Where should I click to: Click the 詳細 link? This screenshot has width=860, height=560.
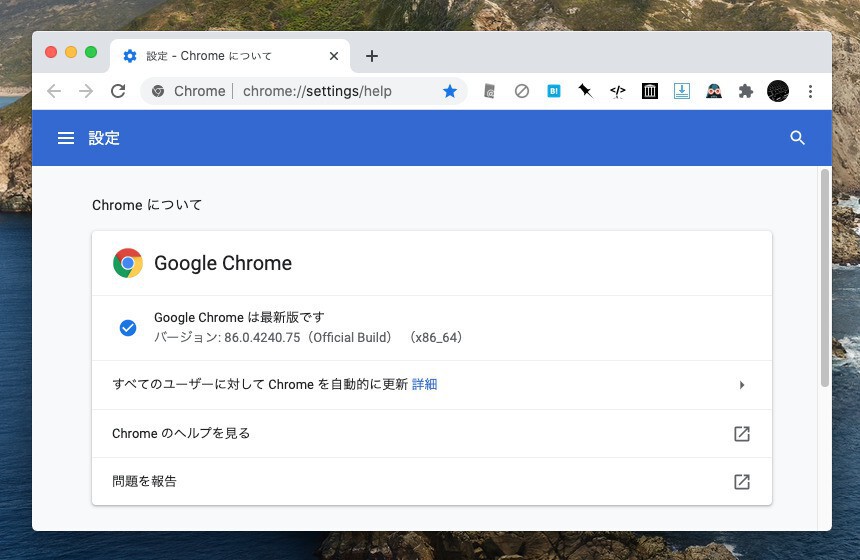click(x=424, y=384)
